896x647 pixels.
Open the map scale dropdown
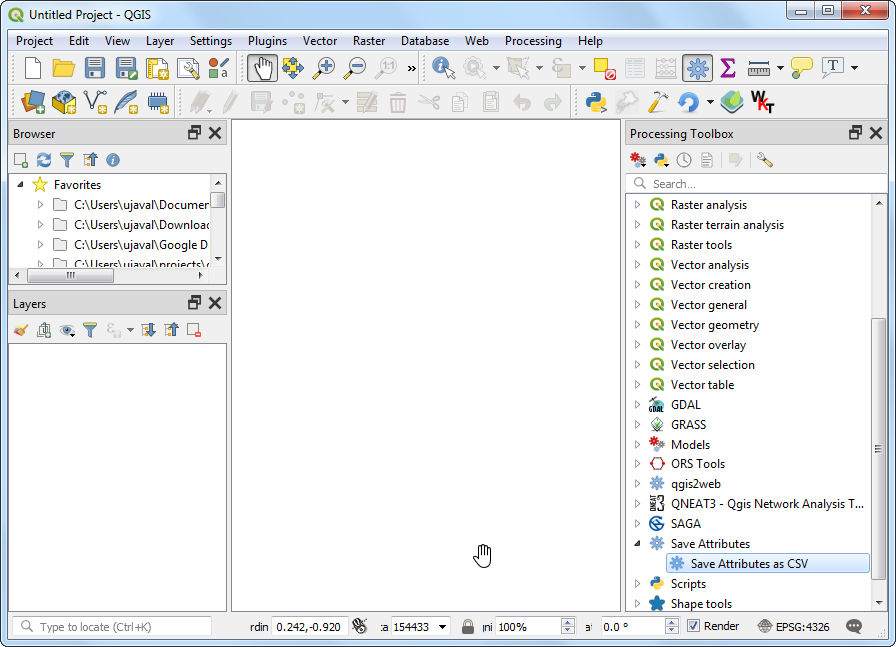[x=441, y=627]
